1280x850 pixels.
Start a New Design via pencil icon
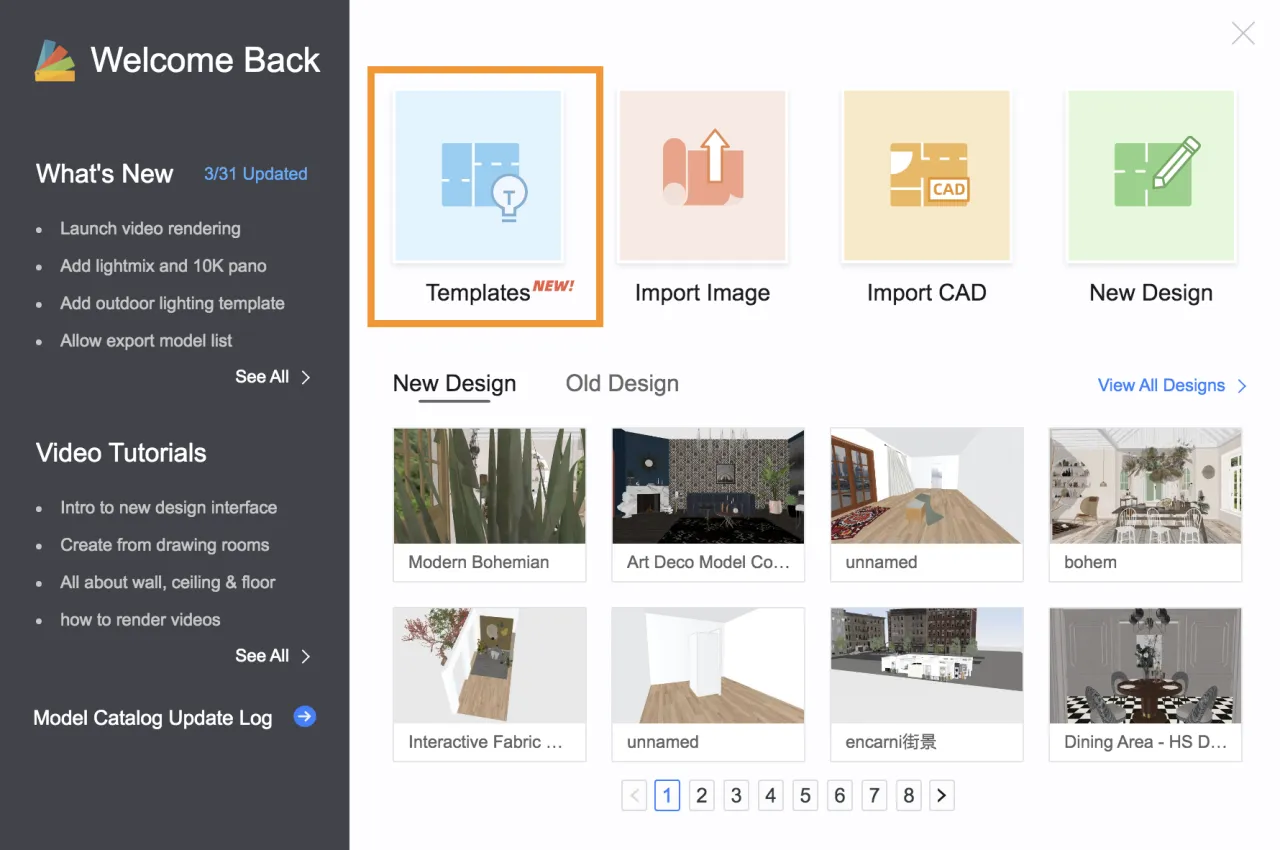[1151, 176]
